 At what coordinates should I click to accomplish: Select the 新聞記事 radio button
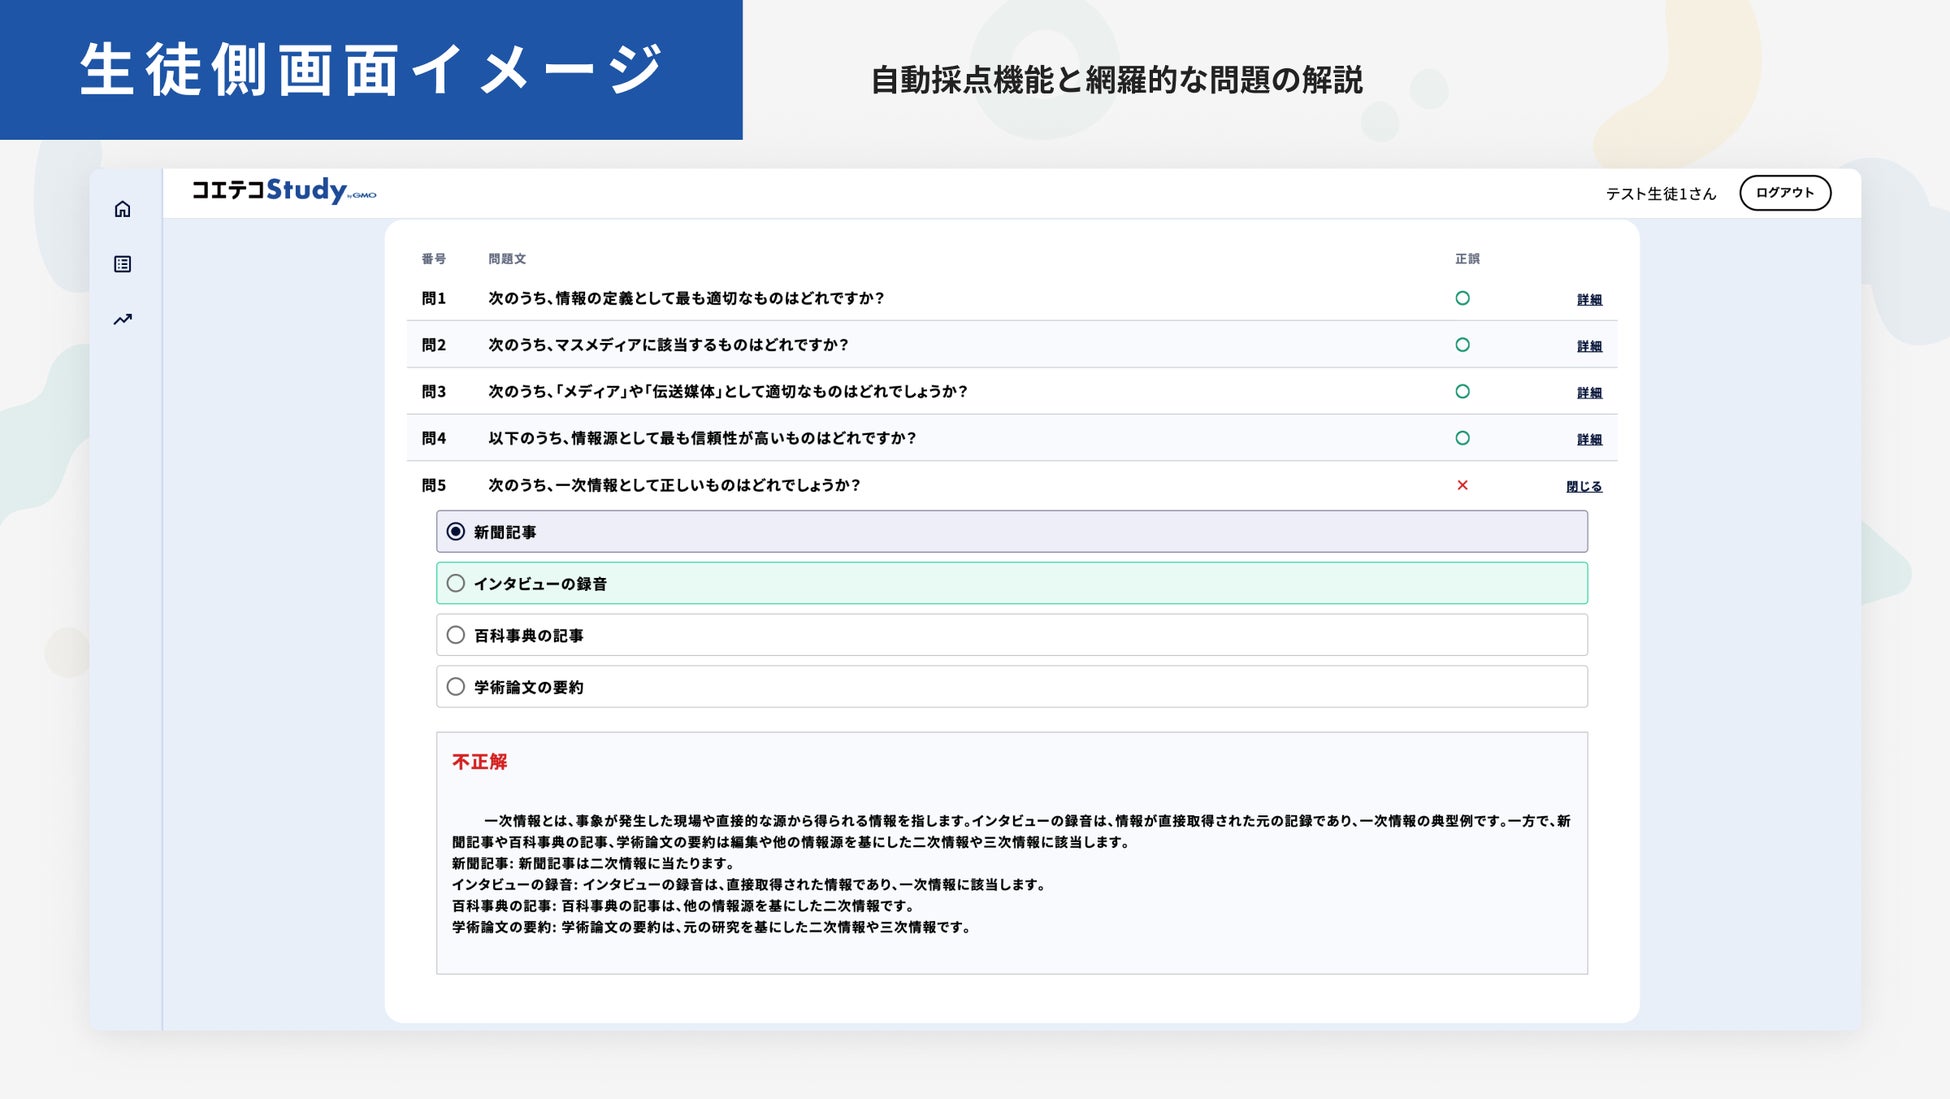456,532
